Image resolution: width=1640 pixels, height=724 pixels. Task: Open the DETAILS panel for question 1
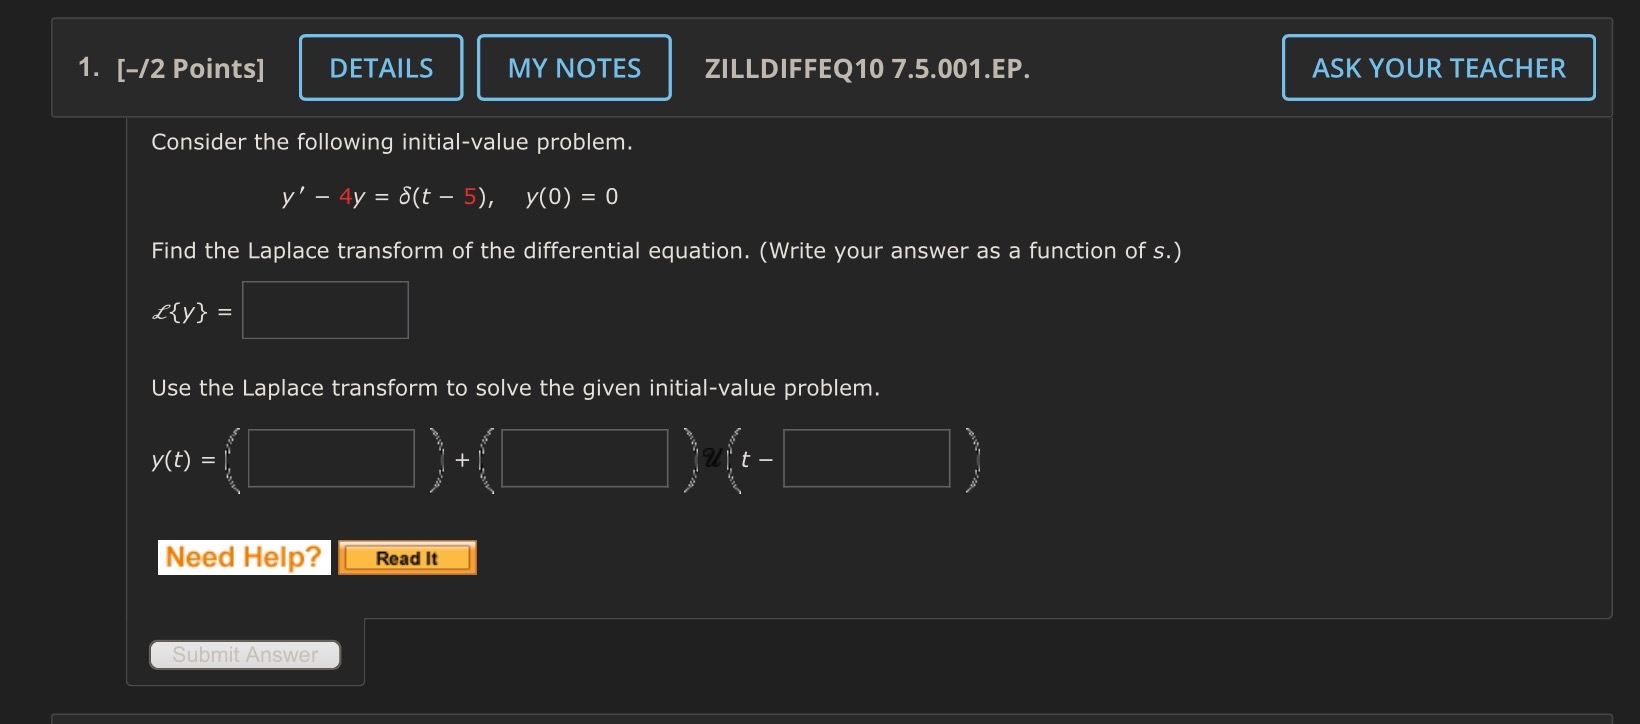pyautogui.click(x=380, y=67)
